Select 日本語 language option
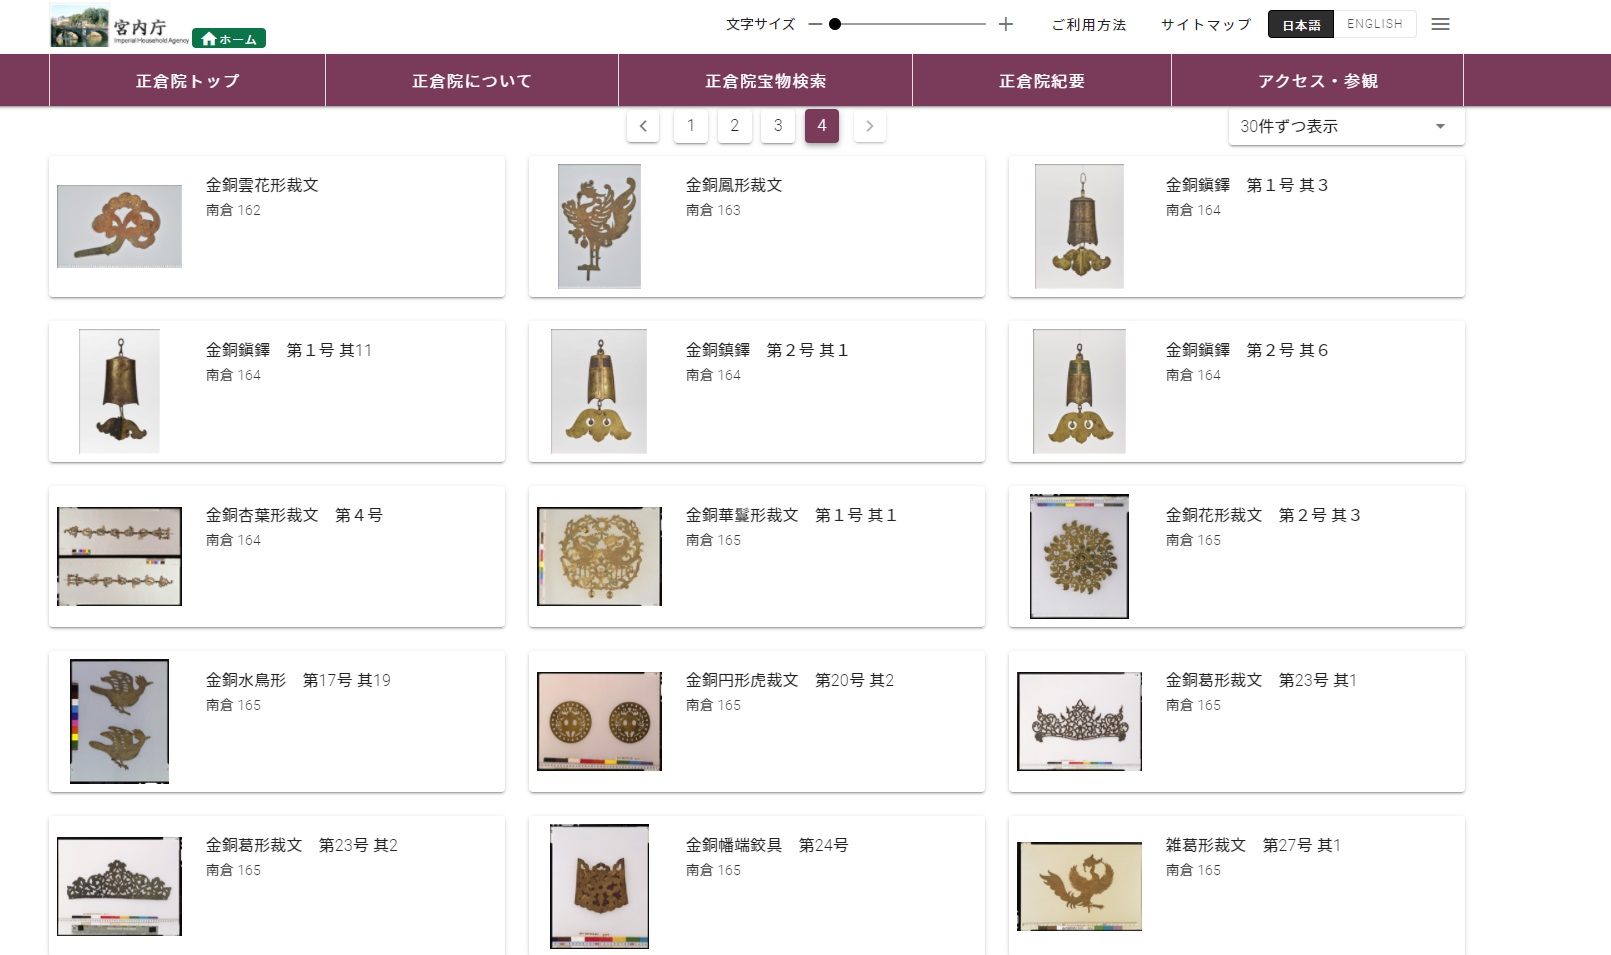Viewport: 1611px width, 955px height. (x=1301, y=24)
